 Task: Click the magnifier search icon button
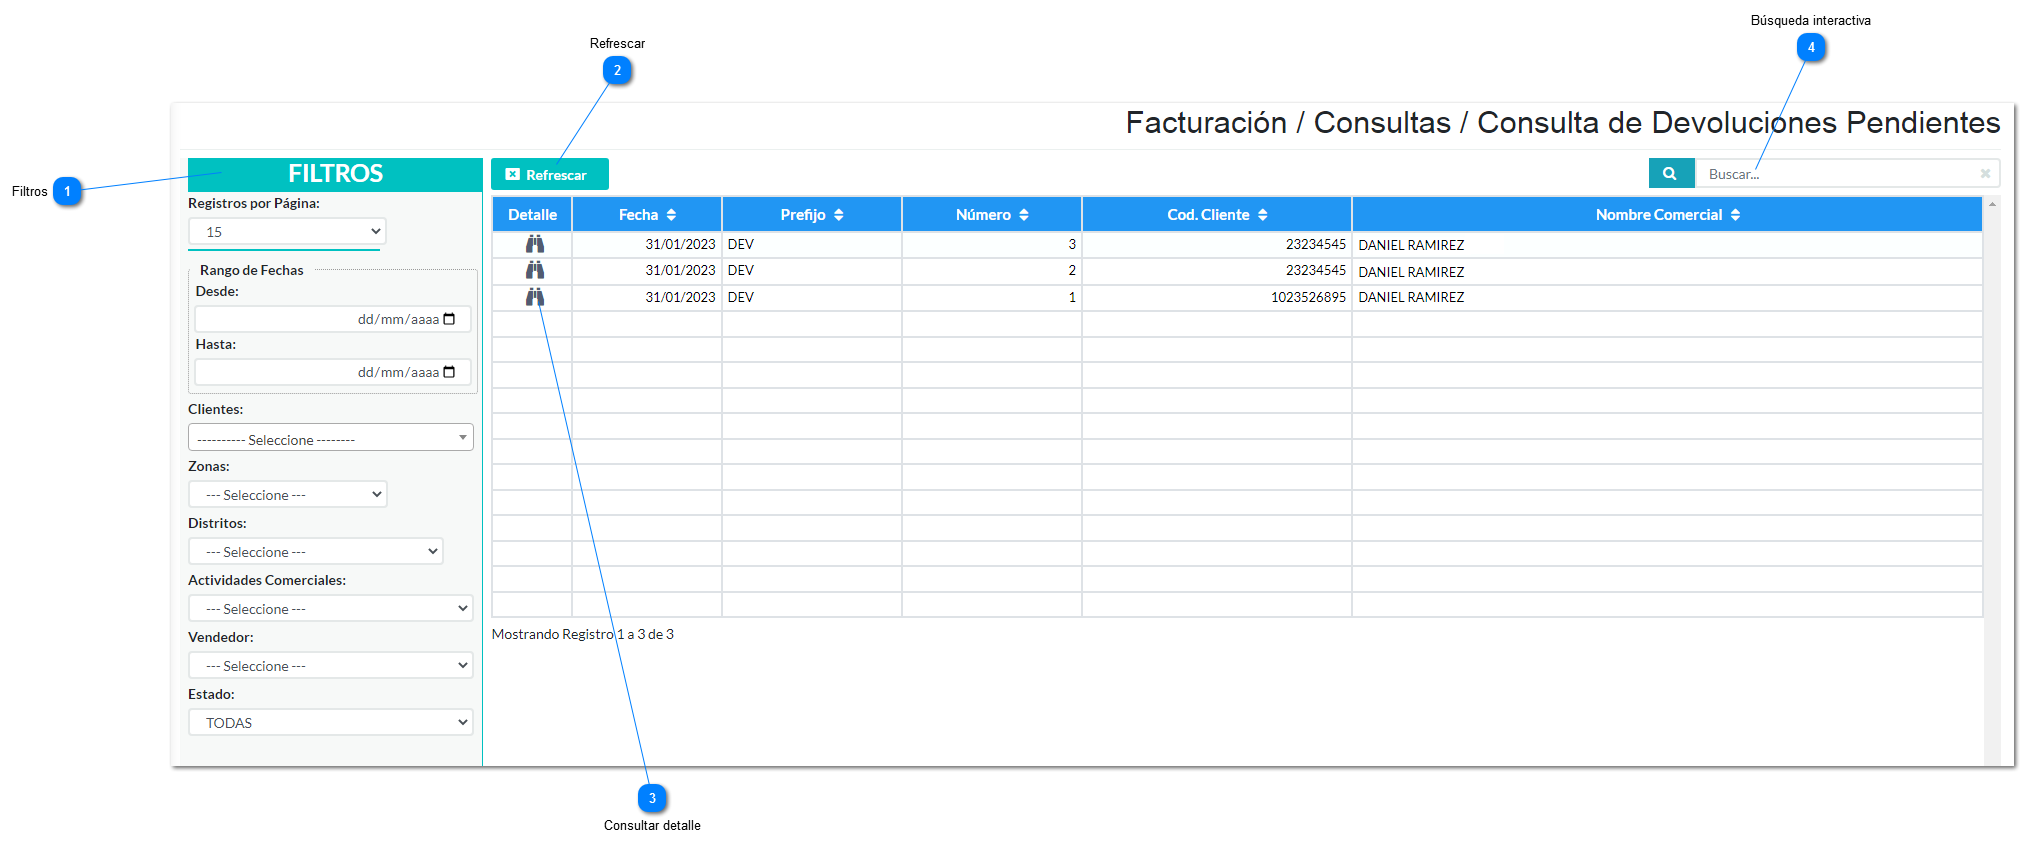(x=1671, y=173)
